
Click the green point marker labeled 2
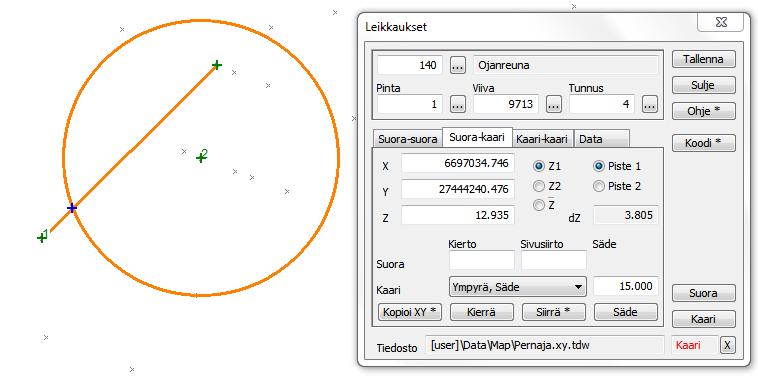pyautogui.click(x=201, y=158)
